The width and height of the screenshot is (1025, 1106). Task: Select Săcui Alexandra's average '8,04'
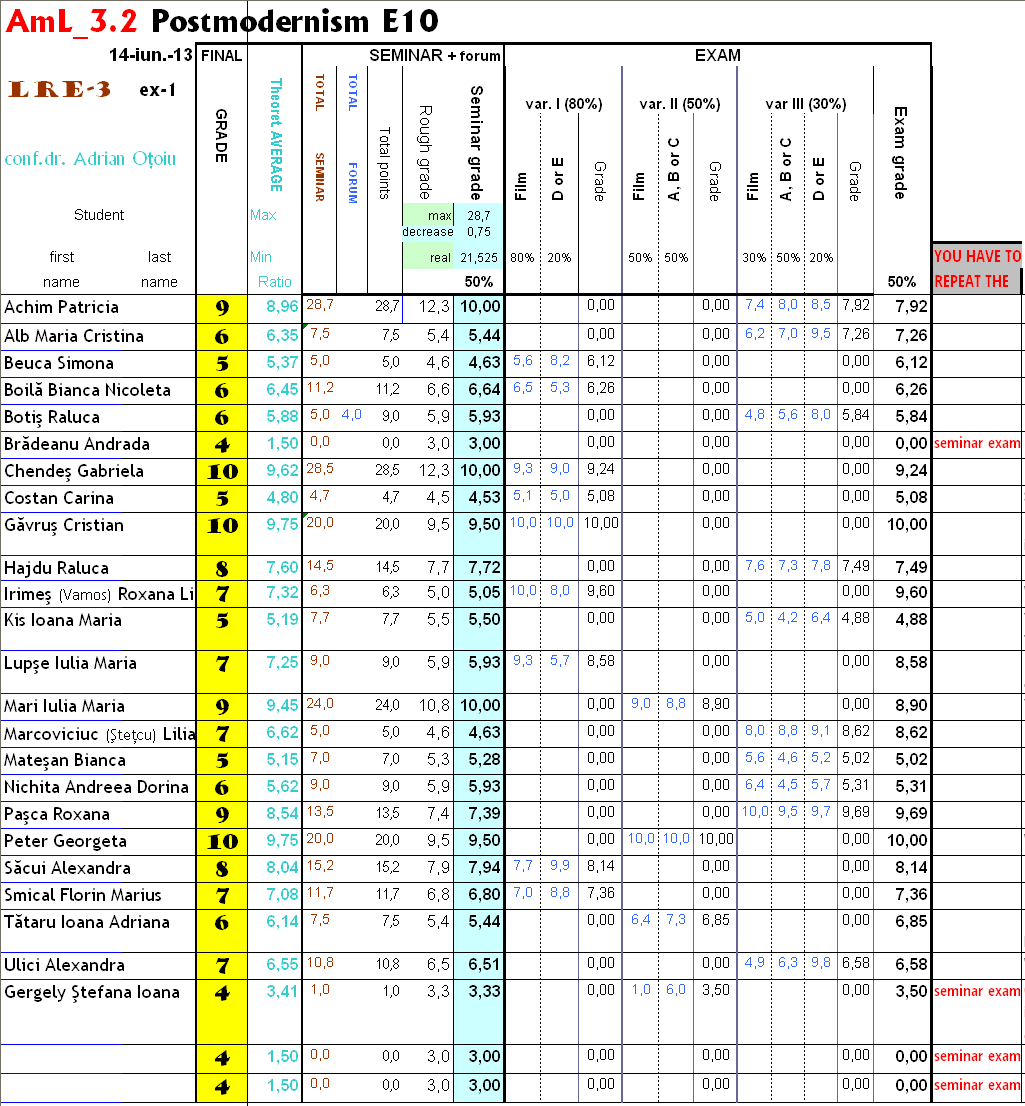(x=282, y=868)
